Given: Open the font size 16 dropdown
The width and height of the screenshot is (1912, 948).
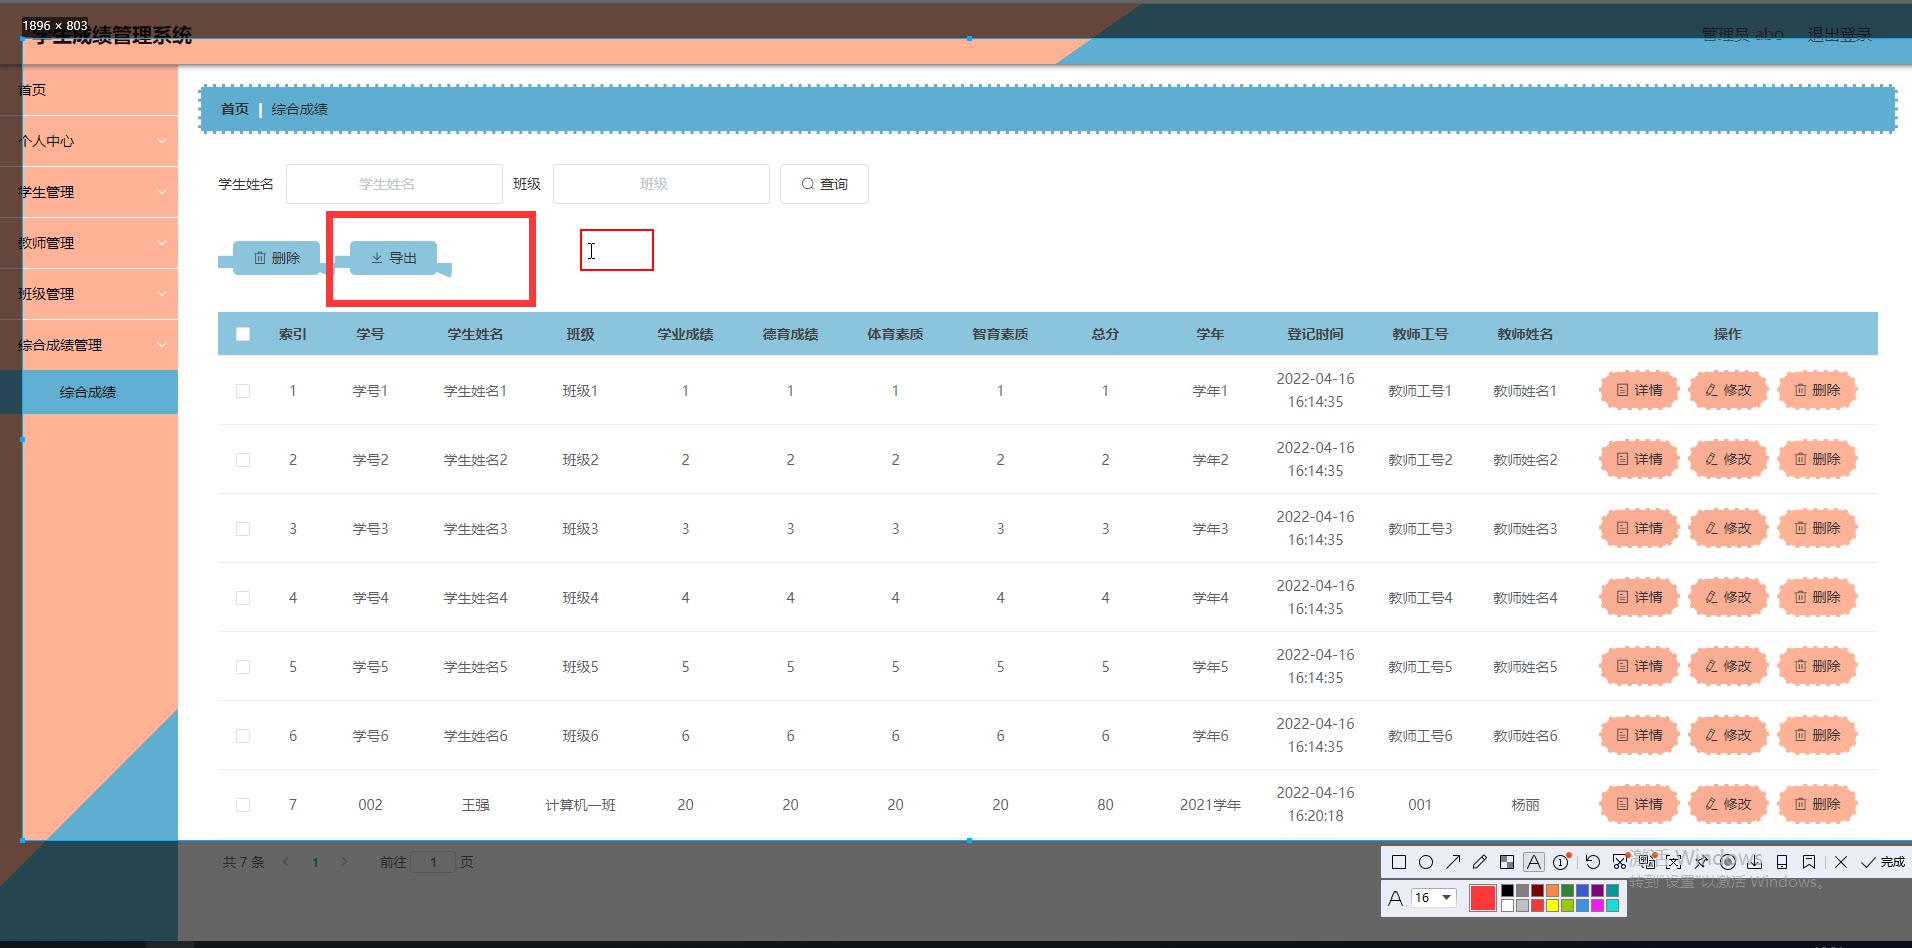Looking at the screenshot, I should [x=1433, y=898].
